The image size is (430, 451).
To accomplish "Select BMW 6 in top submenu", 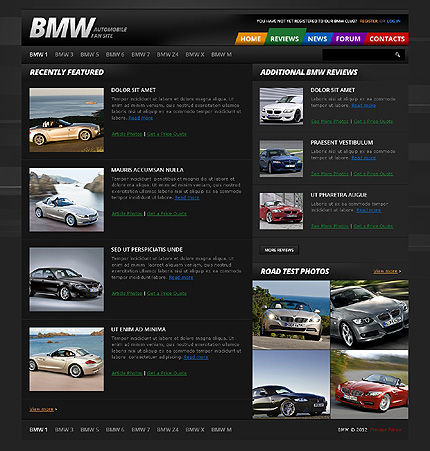I will tap(115, 54).
